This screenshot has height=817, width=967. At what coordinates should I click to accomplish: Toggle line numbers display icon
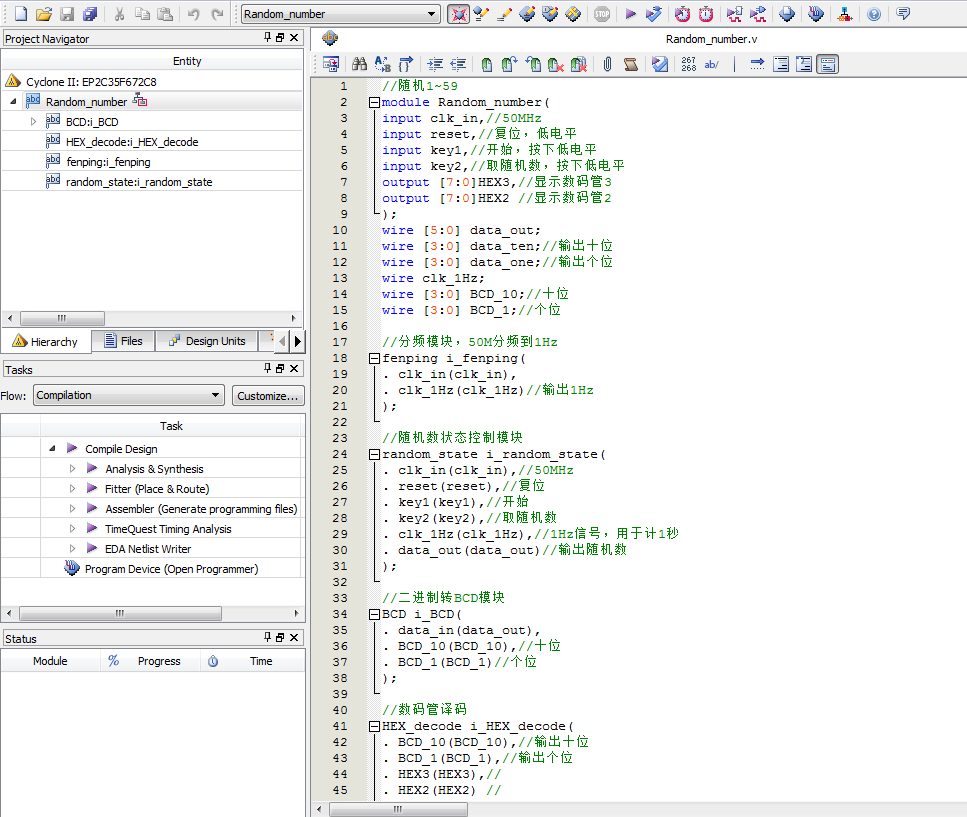pos(688,64)
